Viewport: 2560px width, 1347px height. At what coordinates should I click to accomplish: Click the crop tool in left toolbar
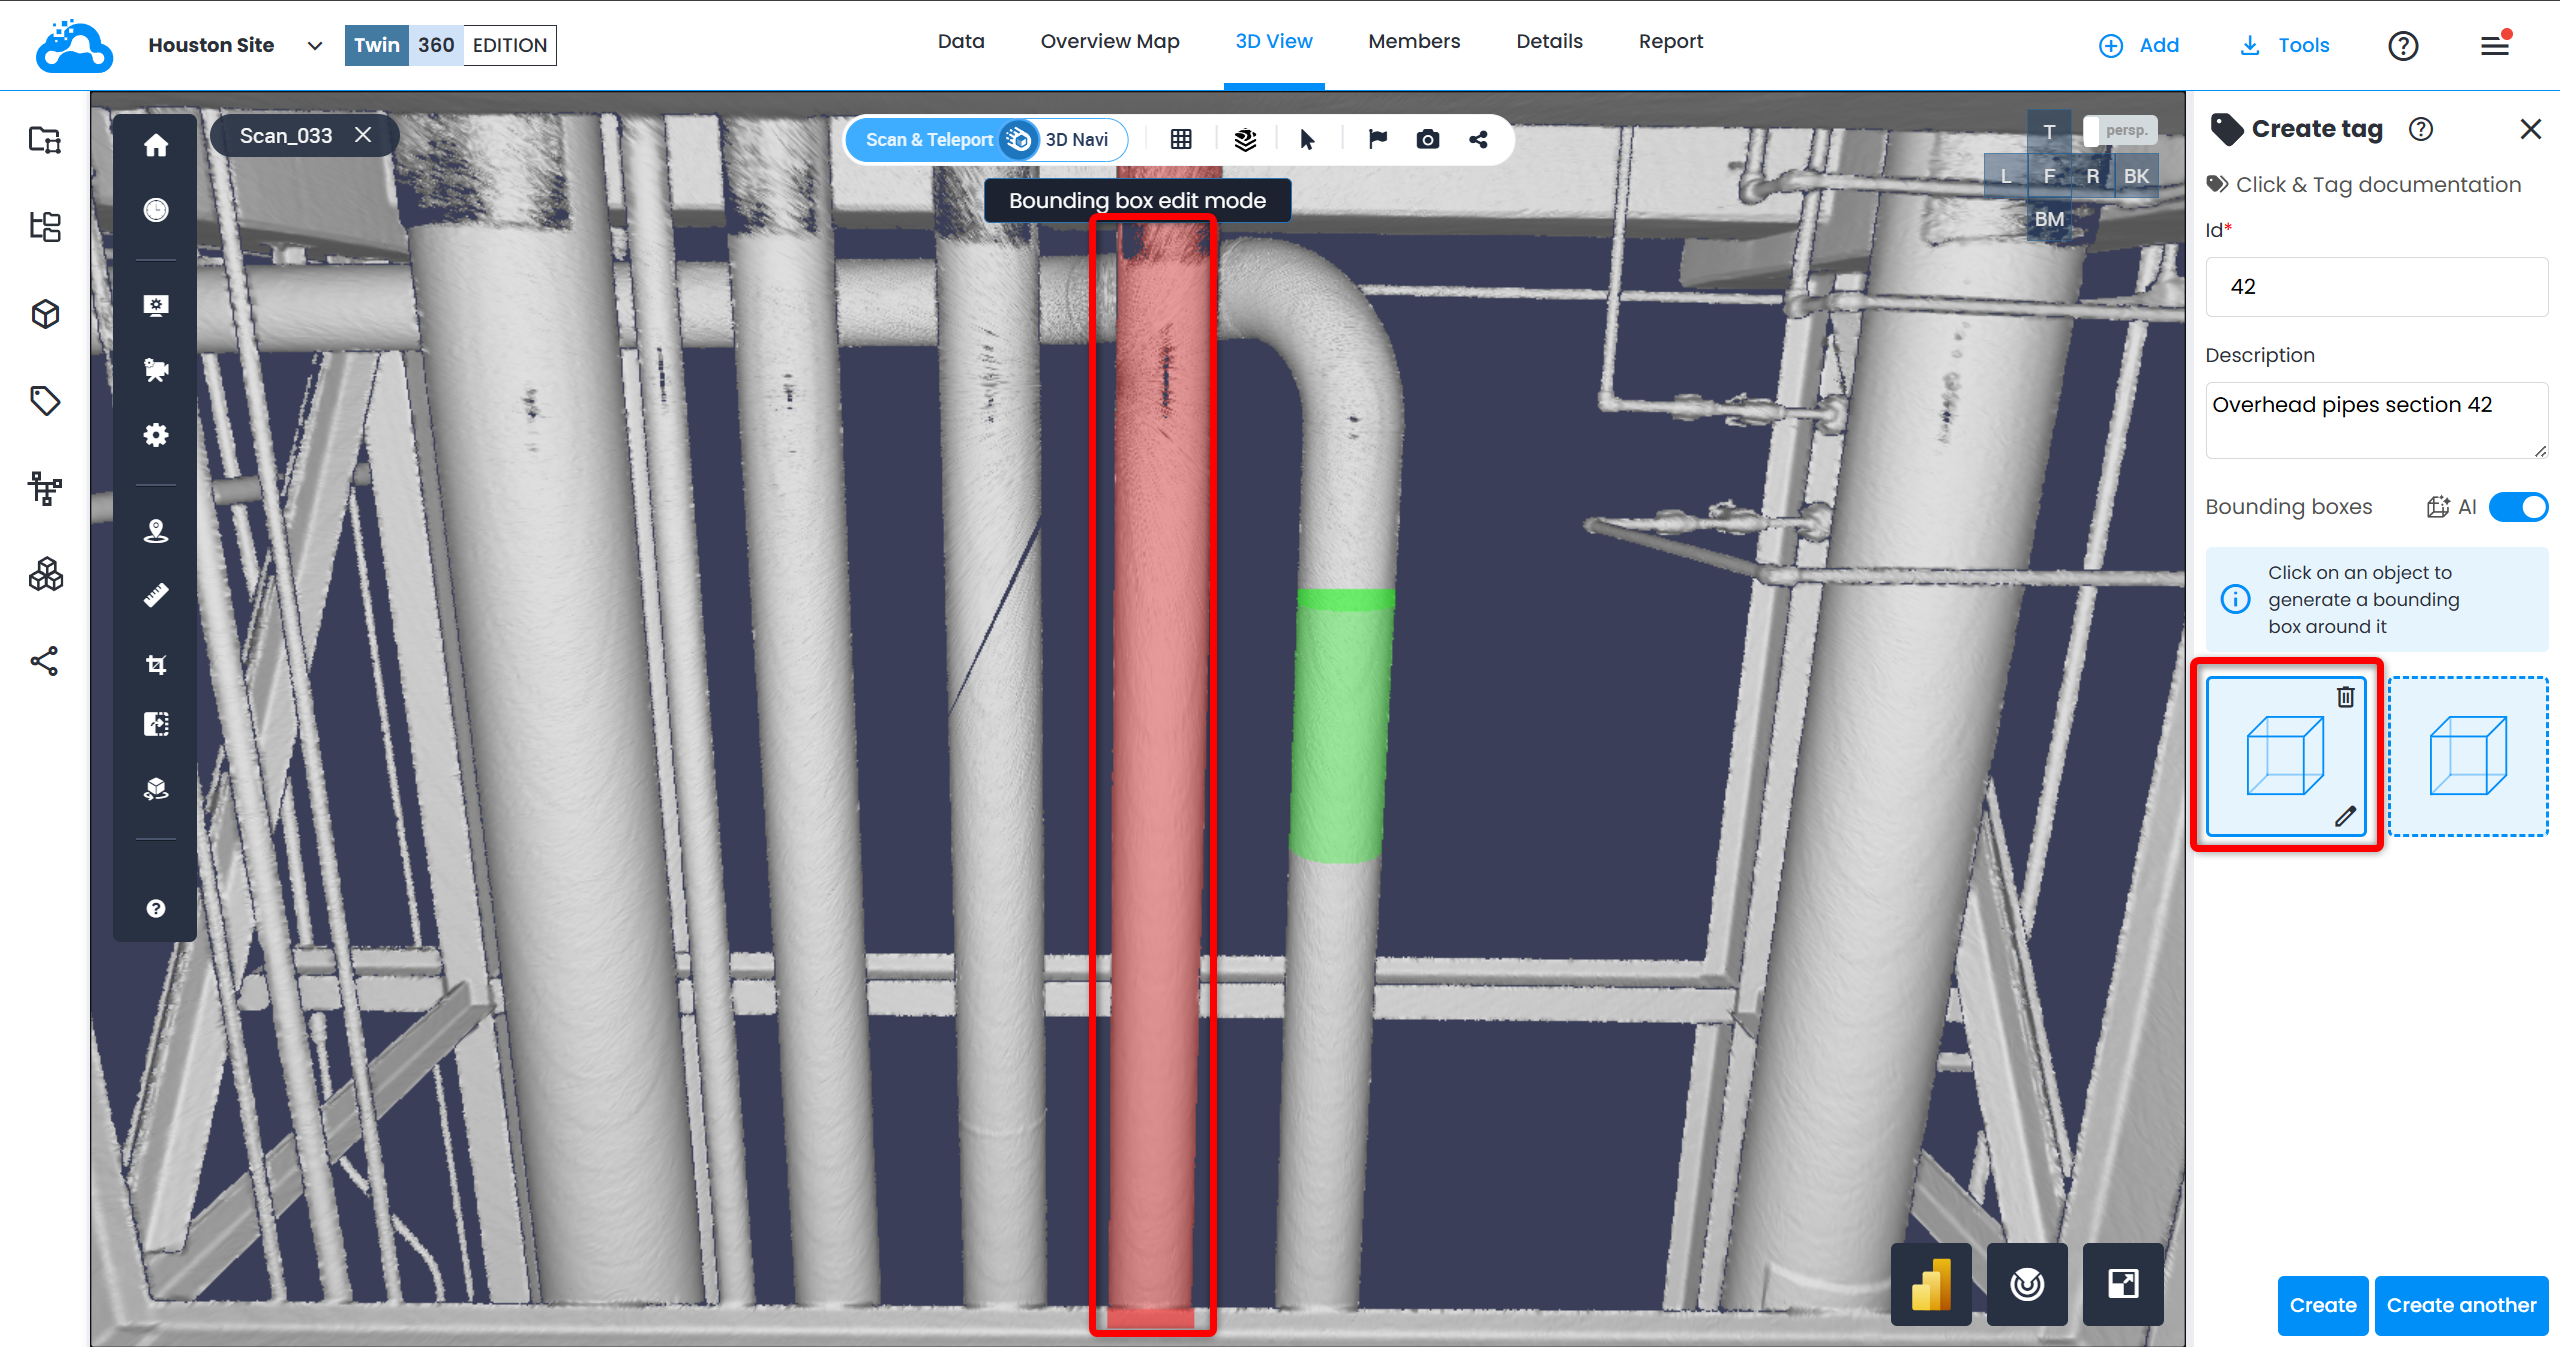(156, 664)
